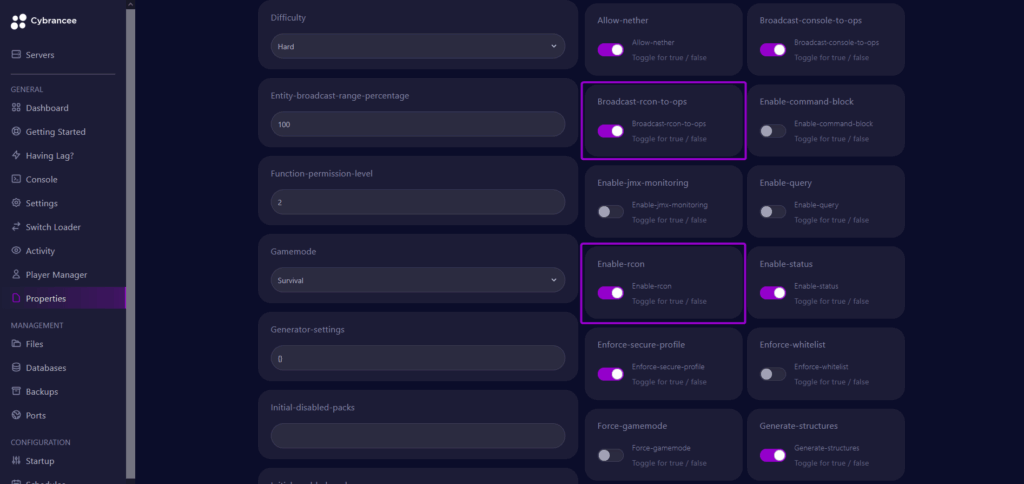Click the sidebar vertical scrollbar
The width and height of the screenshot is (1024, 484).
tap(131, 242)
